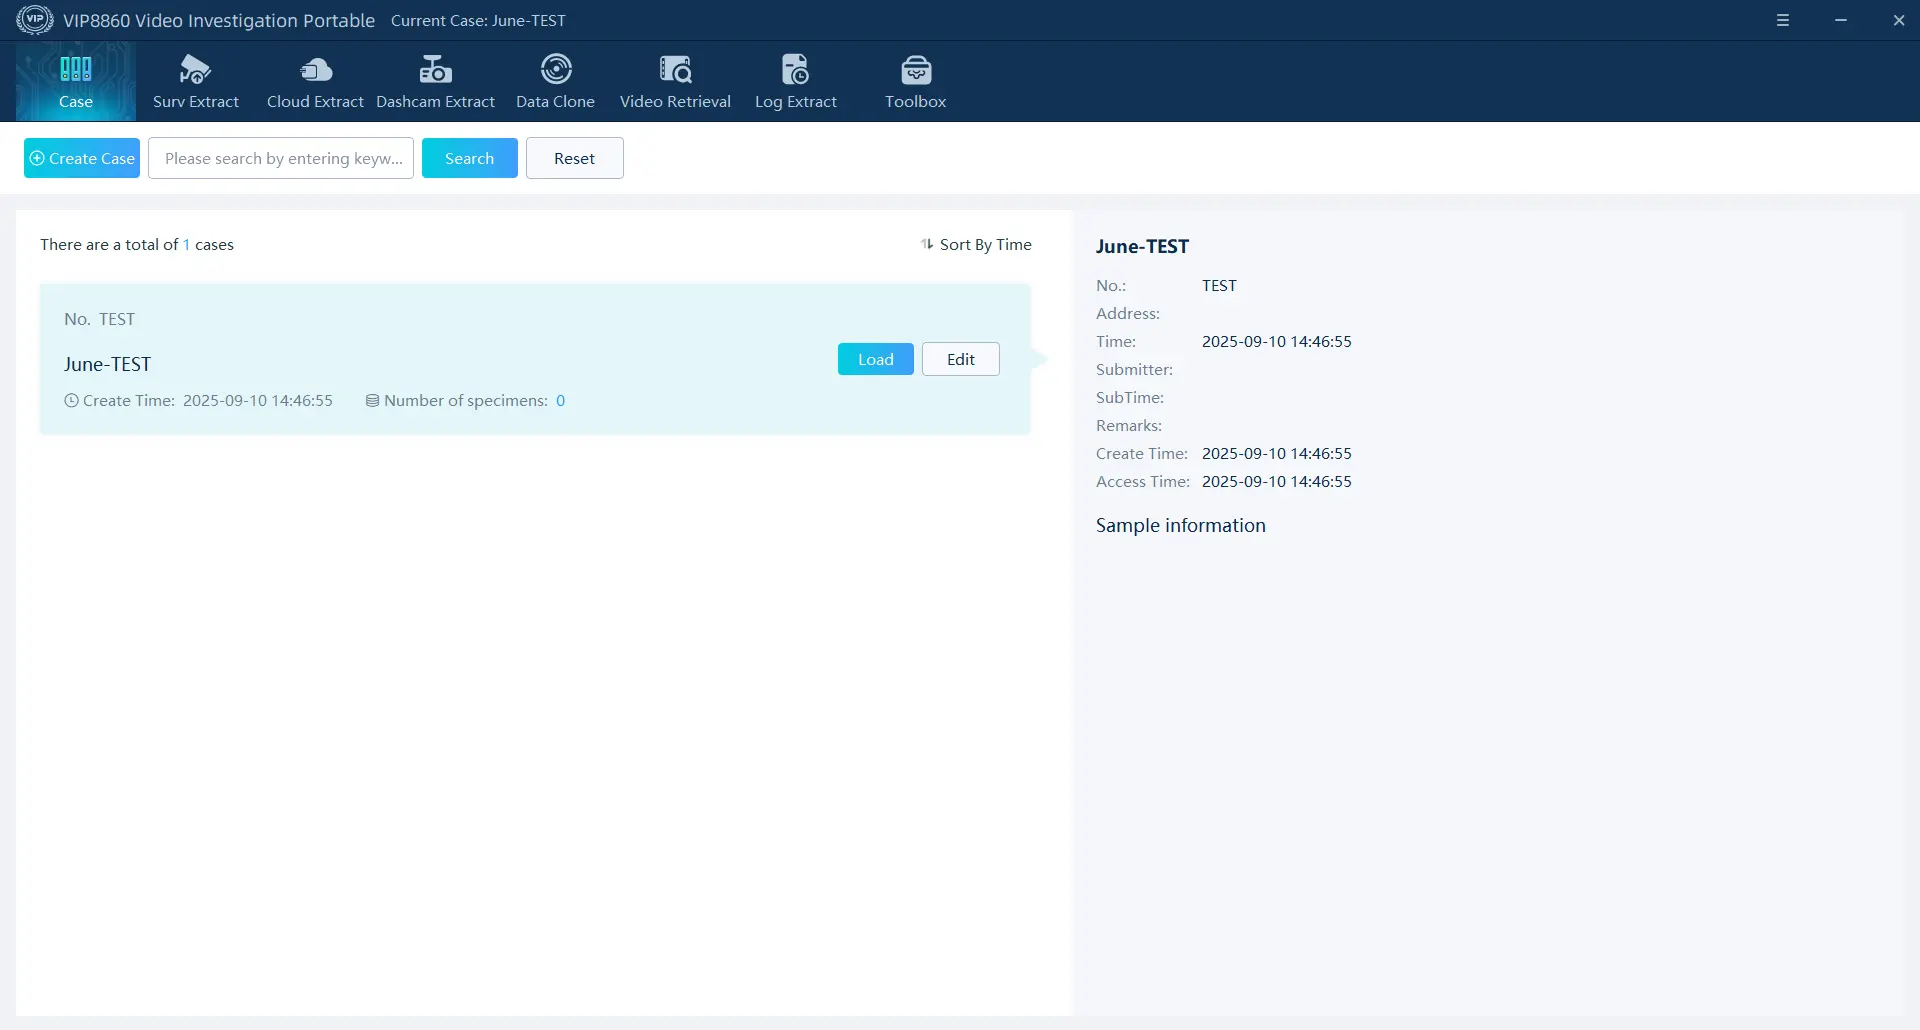Select the Surv Extract camera icon
1920x1030 pixels.
click(195, 70)
